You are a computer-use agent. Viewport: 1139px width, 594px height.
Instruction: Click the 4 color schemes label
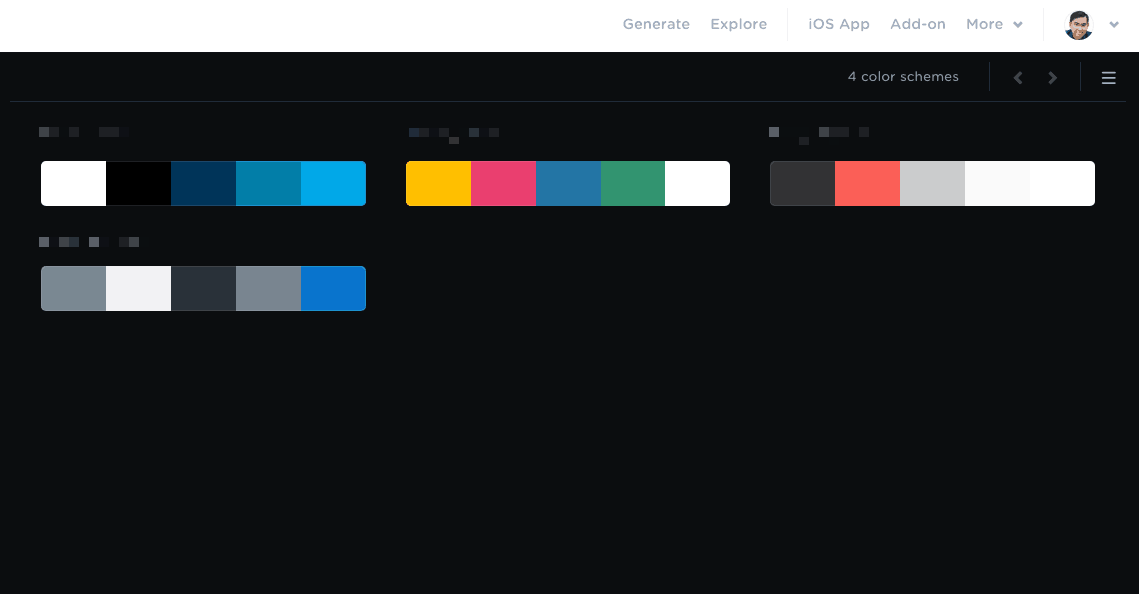tap(903, 77)
